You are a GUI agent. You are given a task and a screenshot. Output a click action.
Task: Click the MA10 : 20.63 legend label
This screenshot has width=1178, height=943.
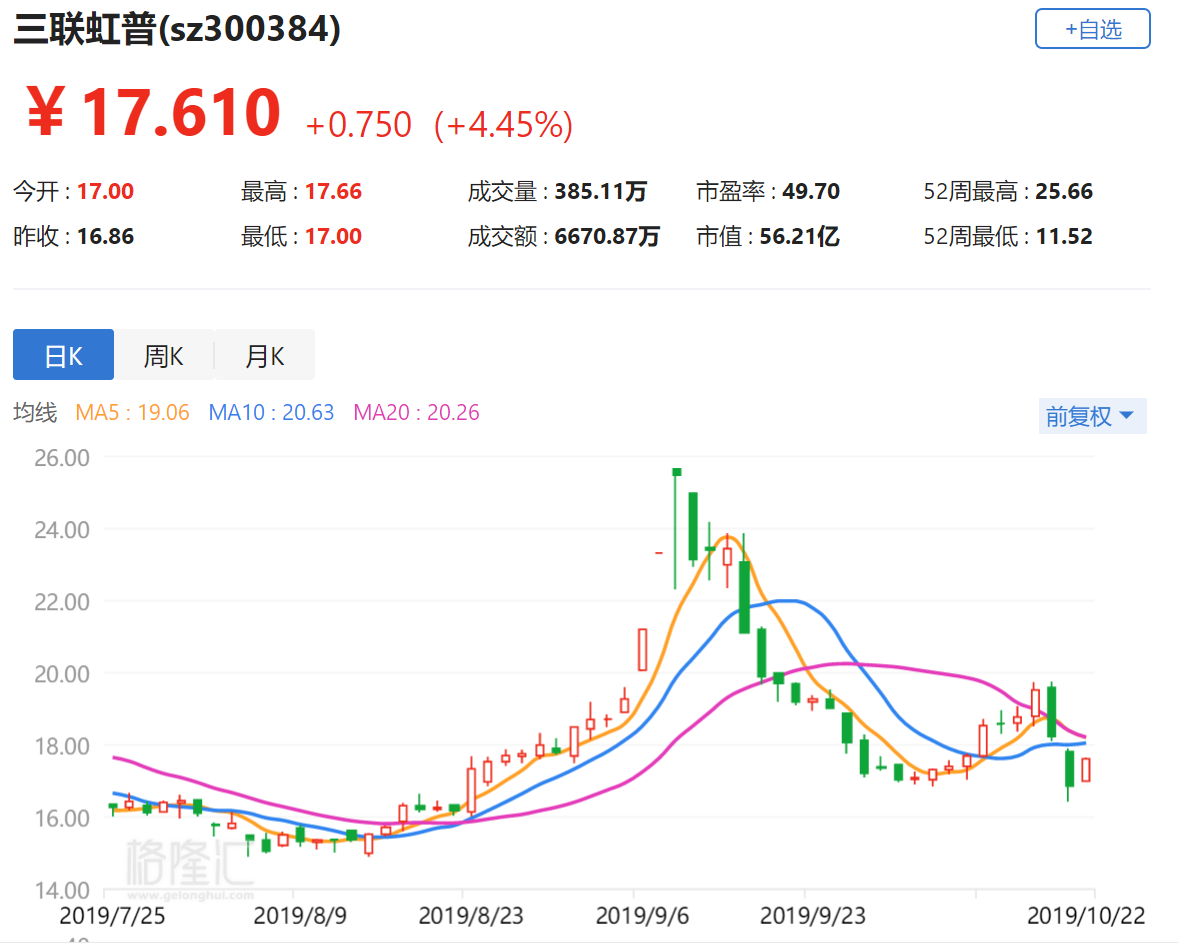271,413
